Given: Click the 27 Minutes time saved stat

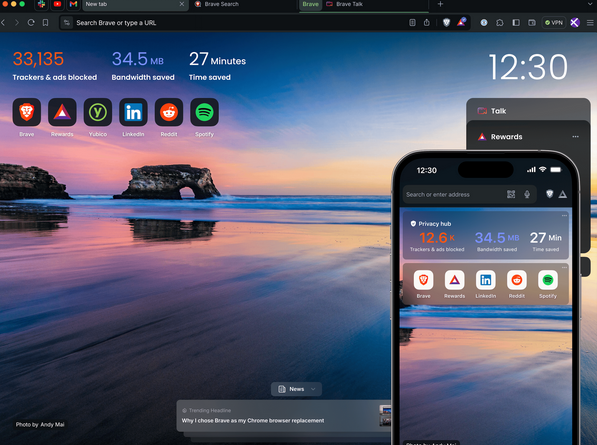Looking at the screenshot, I should click(217, 66).
